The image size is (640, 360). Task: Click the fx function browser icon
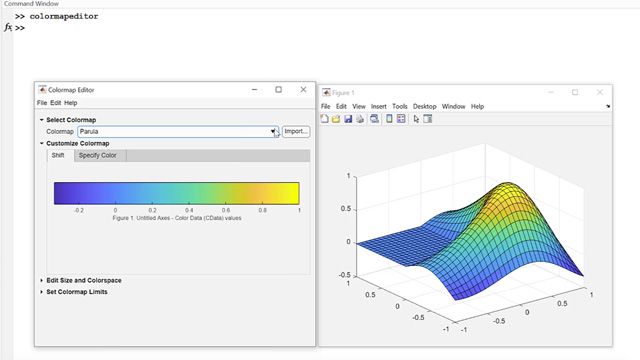(x=8, y=27)
